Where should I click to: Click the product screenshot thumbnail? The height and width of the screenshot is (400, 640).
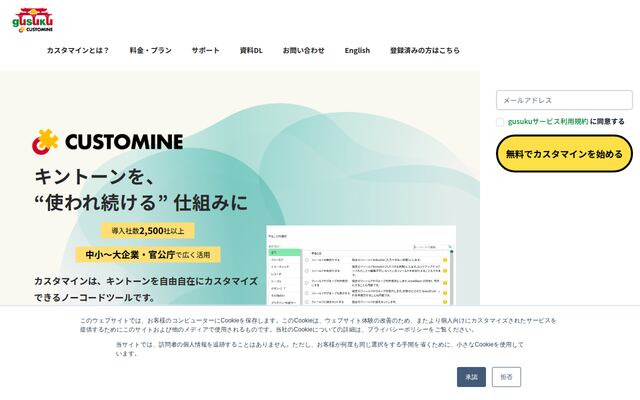point(361,265)
